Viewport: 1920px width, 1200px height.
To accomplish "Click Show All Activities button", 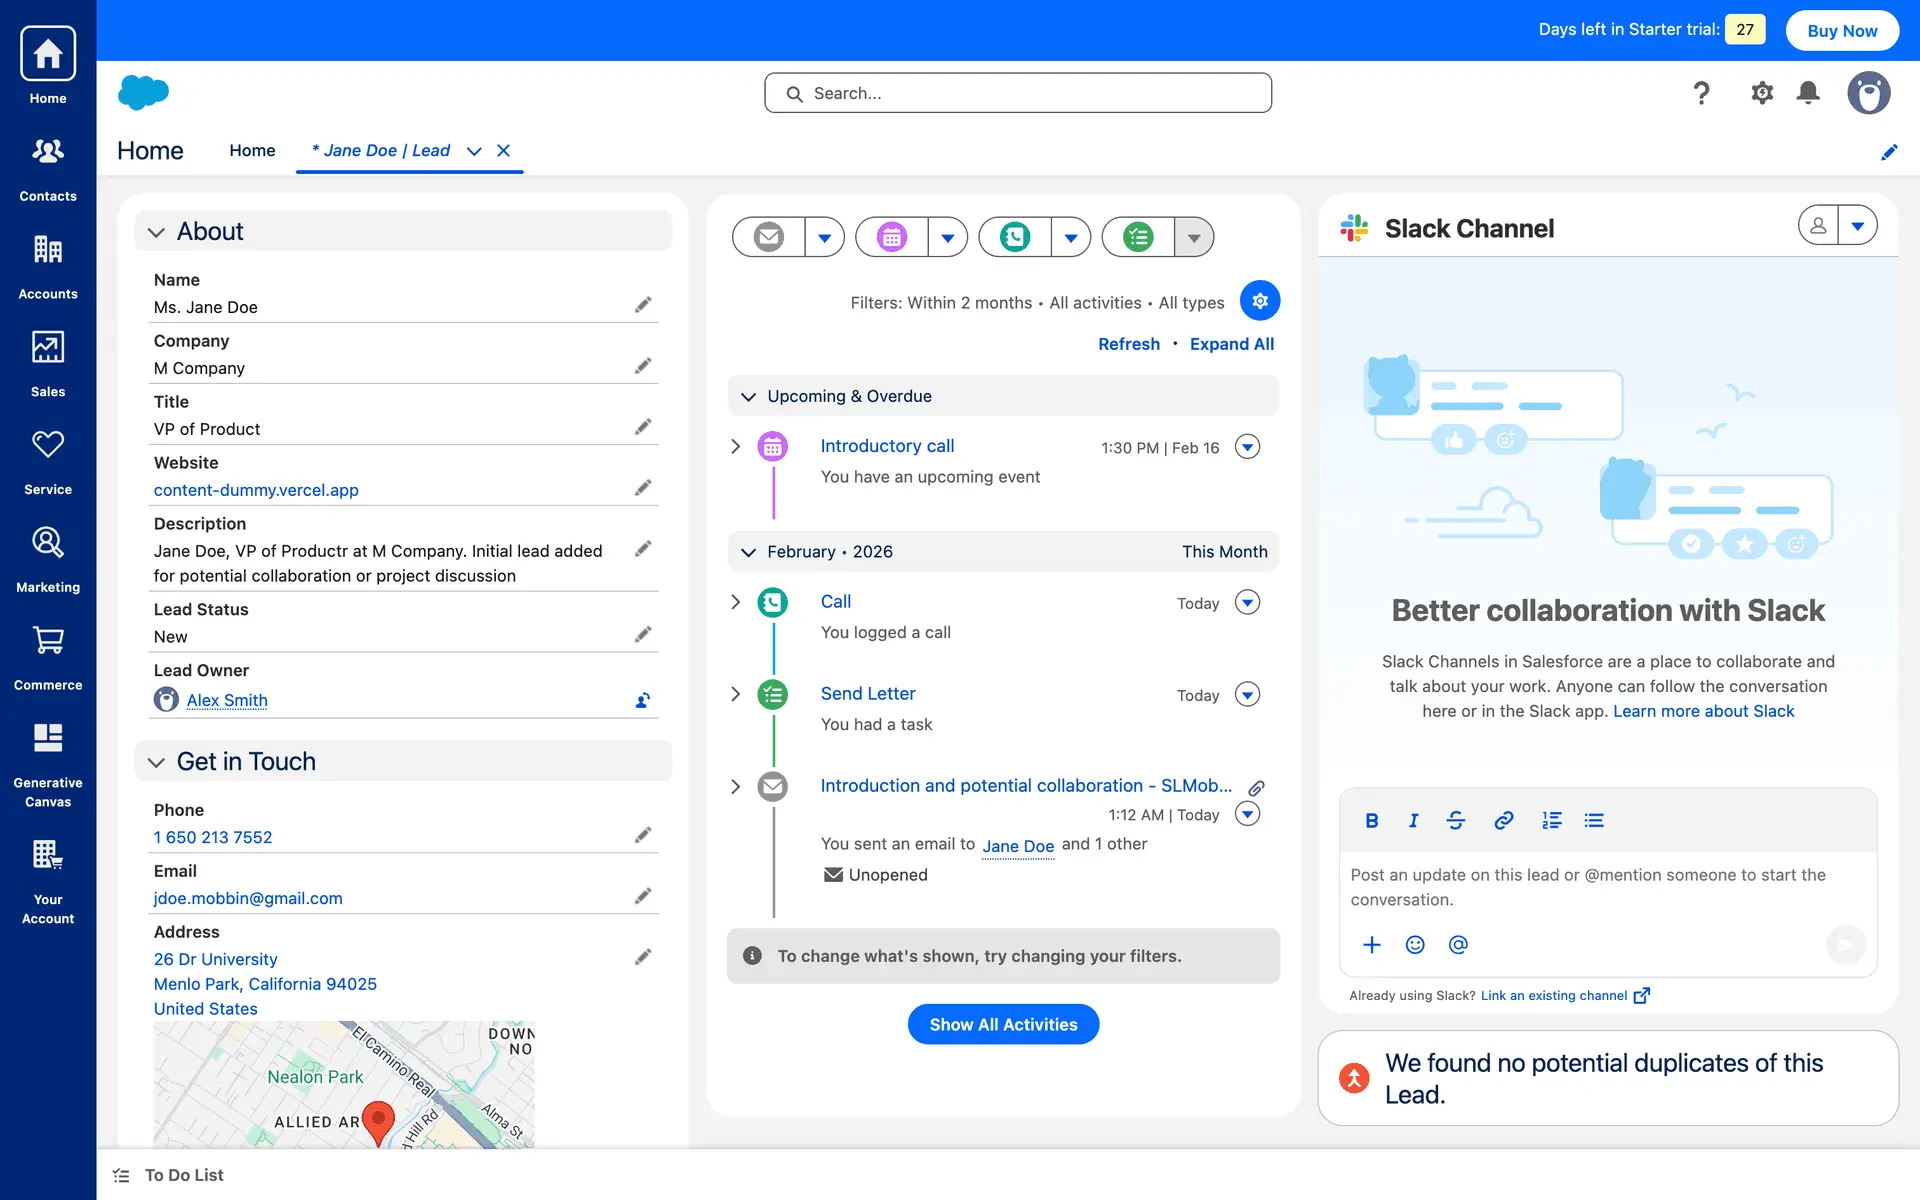I will click(x=1003, y=1024).
